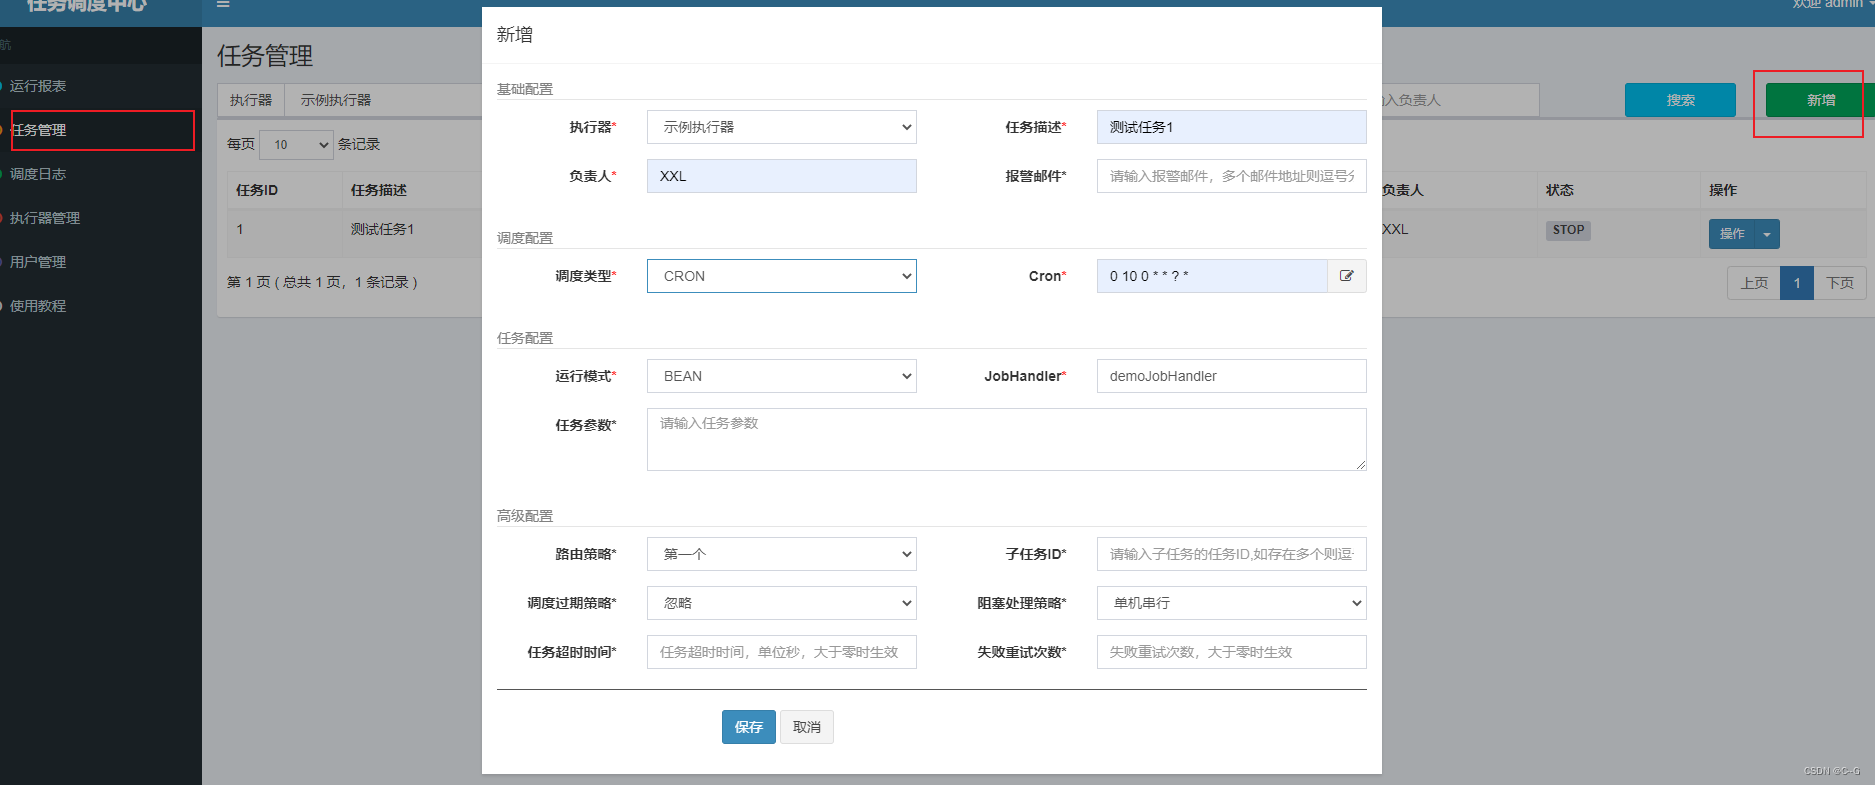Focus the 负责人 search filter field
Viewport: 1875px width, 785px height.
click(x=1460, y=100)
